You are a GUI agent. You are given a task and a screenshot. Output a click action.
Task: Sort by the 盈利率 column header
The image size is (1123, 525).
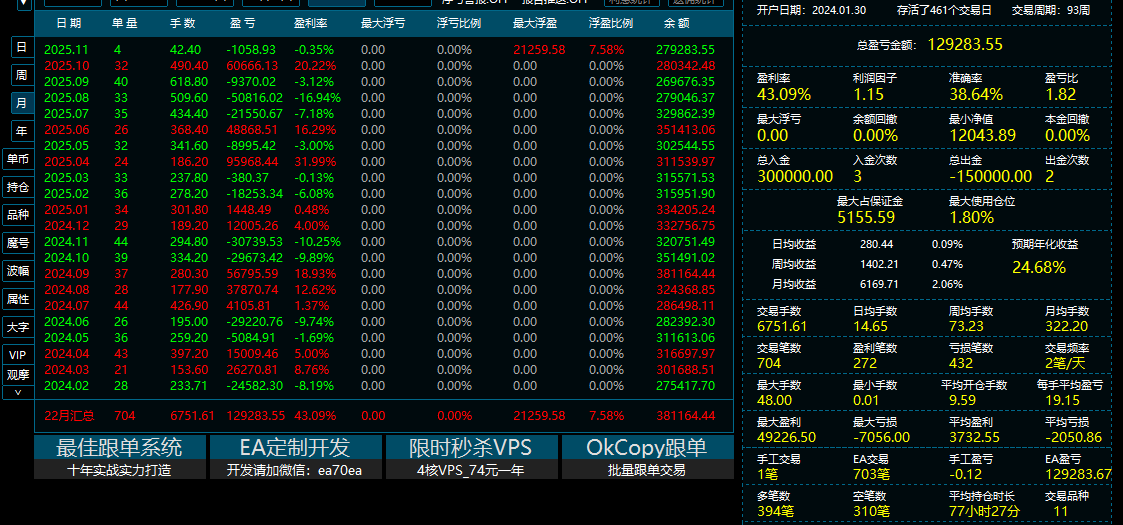311,23
